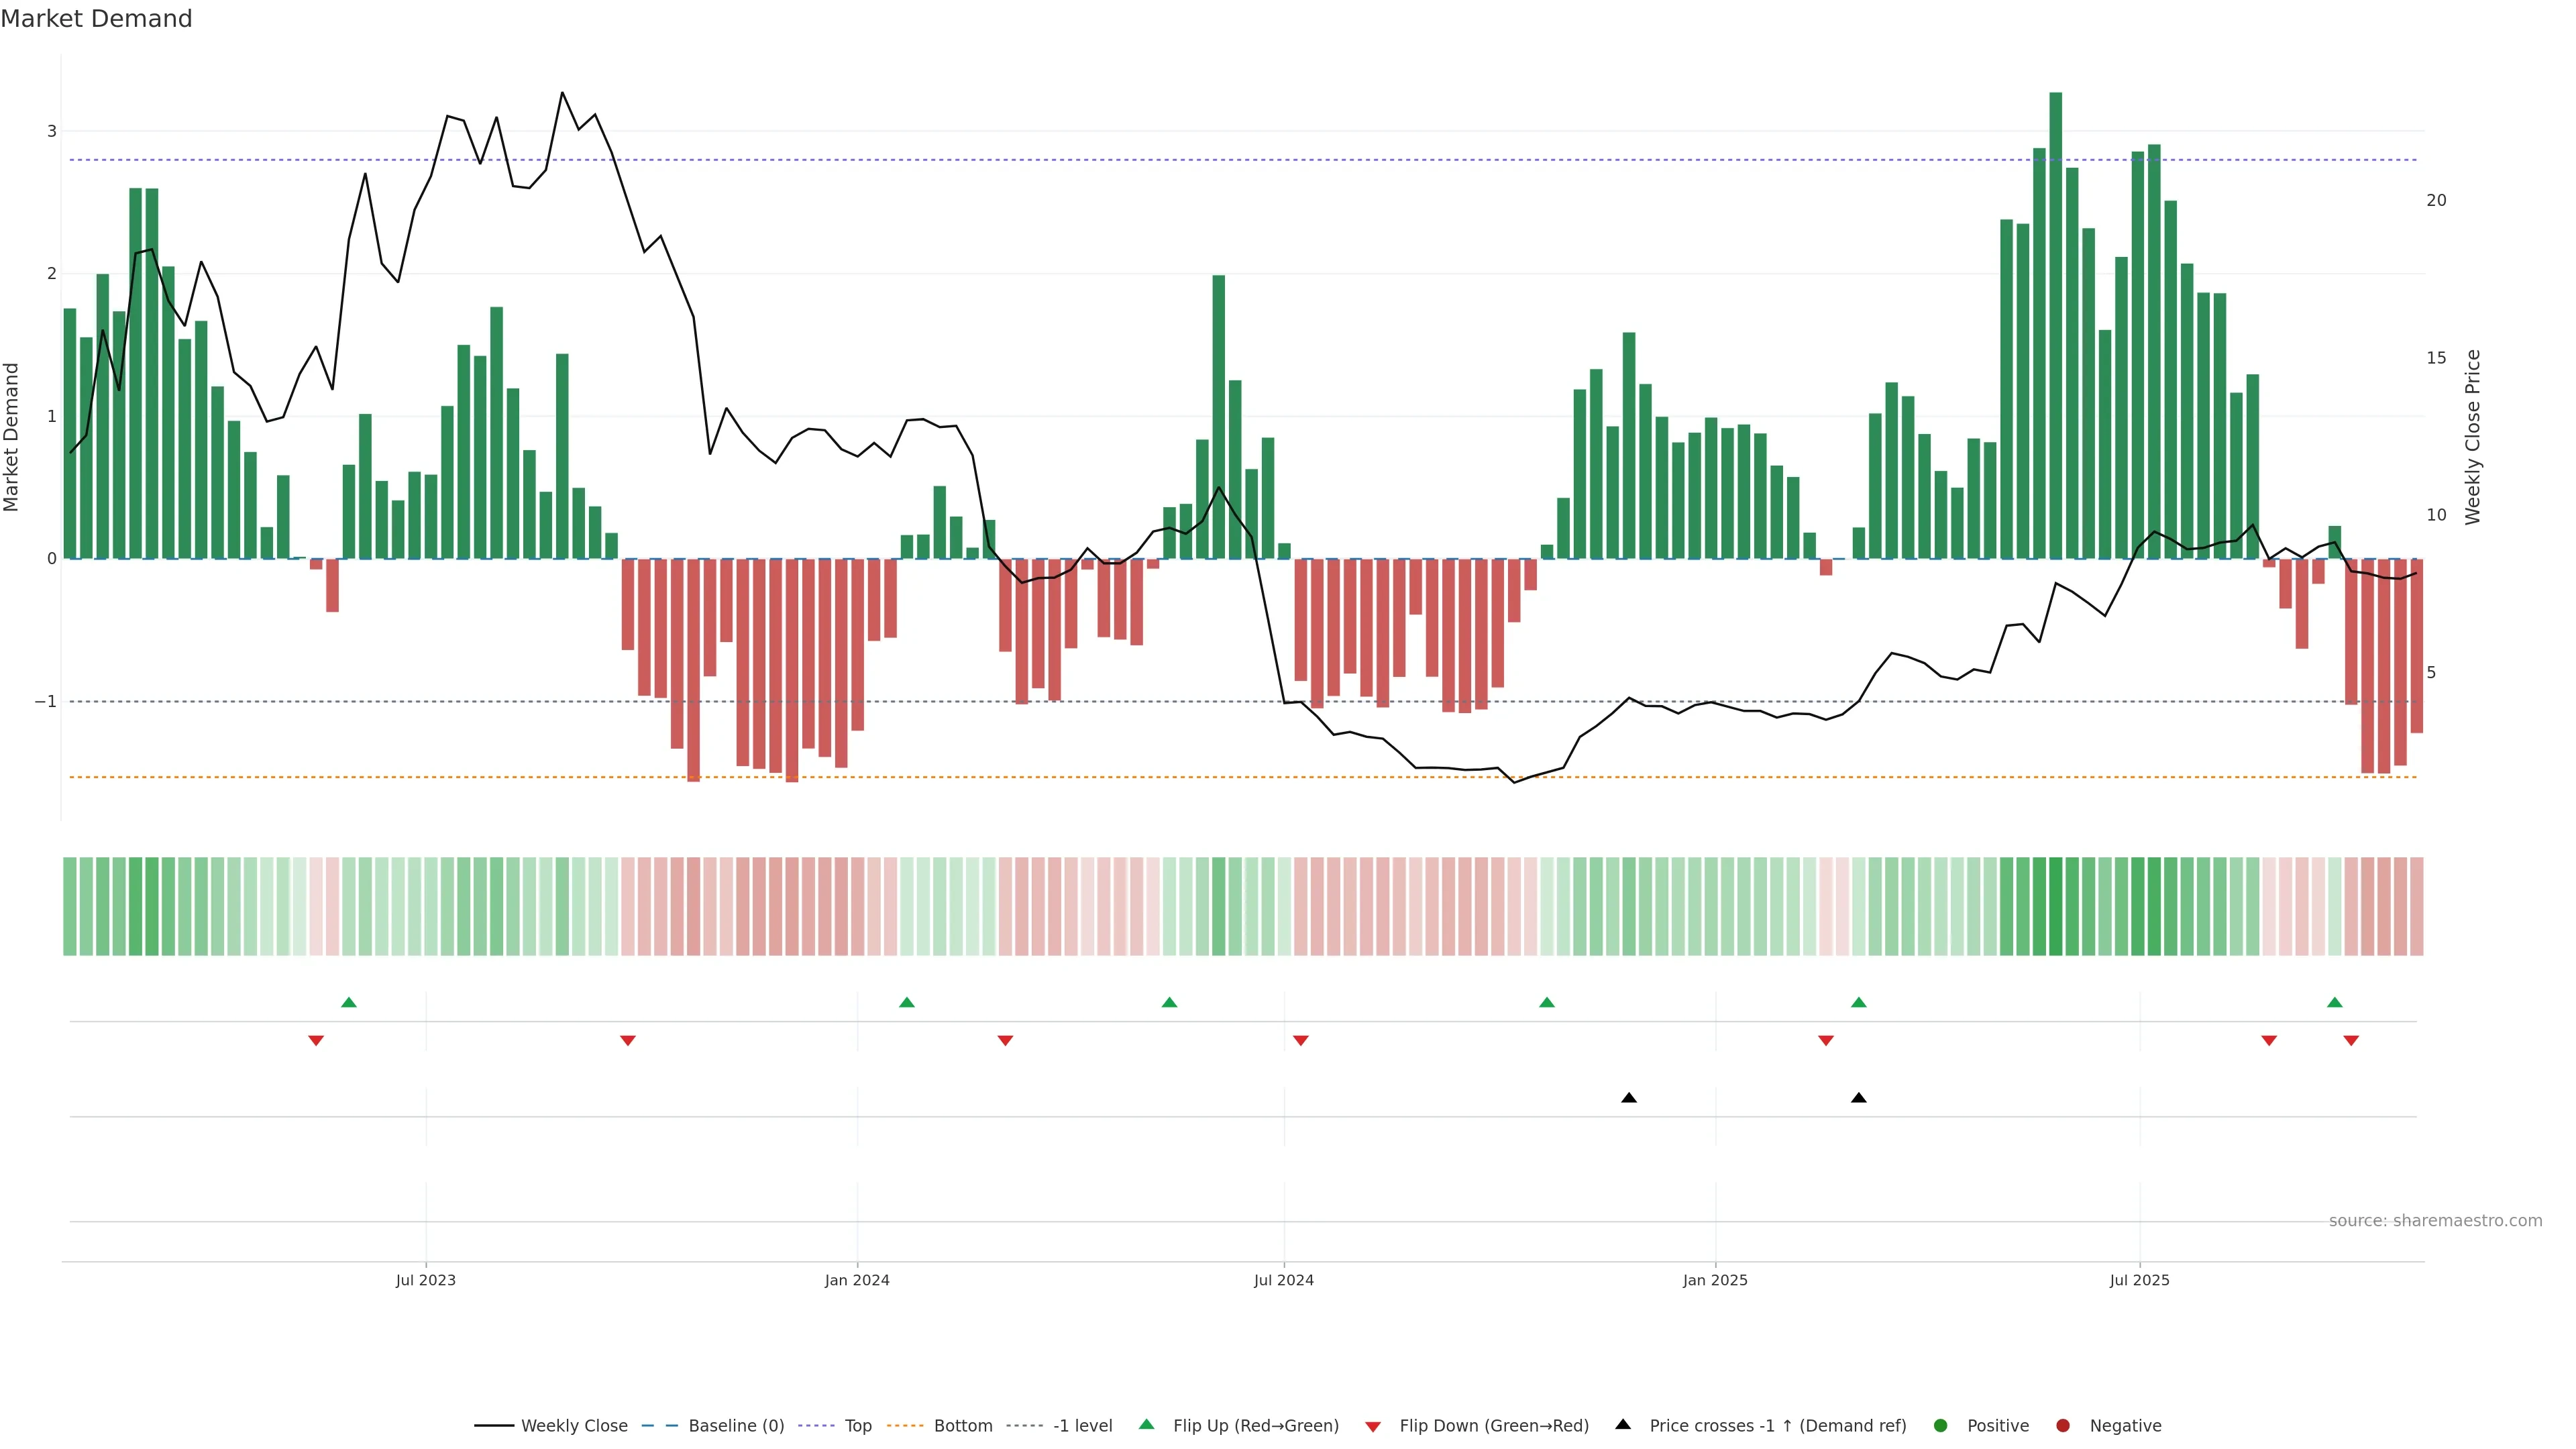Click black triangle Price crosses legend icon
2576x1449 pixels.
(1623, 1425)
